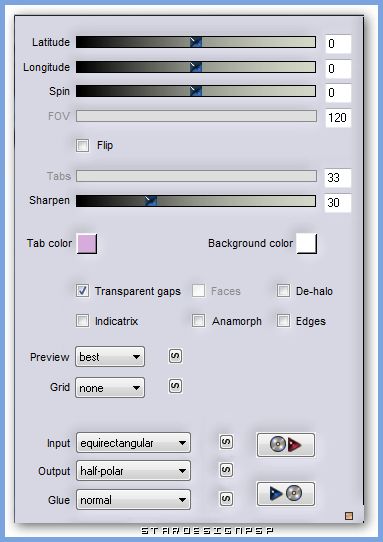Screen dimensions: 383x542
Task: Enable the De-halo checkbox
Action: [283, 291]
